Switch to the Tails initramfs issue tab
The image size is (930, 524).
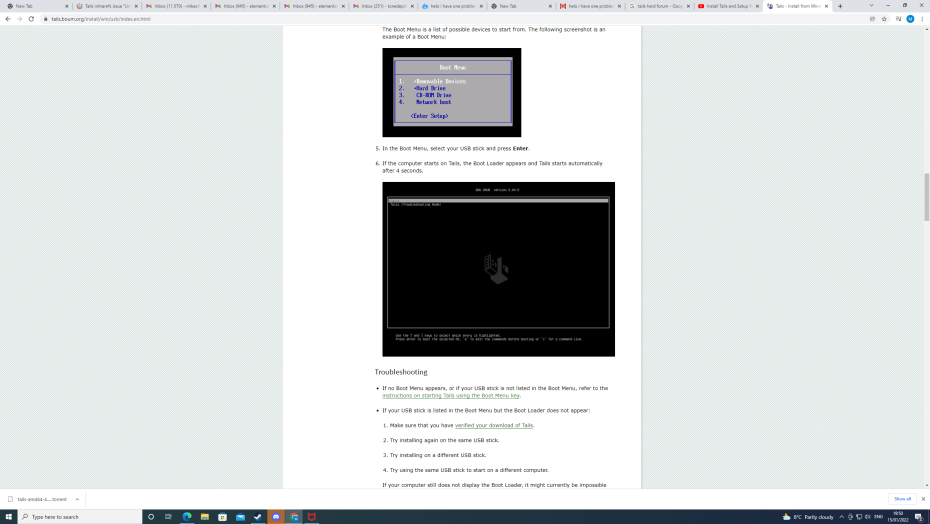(107, 6)
